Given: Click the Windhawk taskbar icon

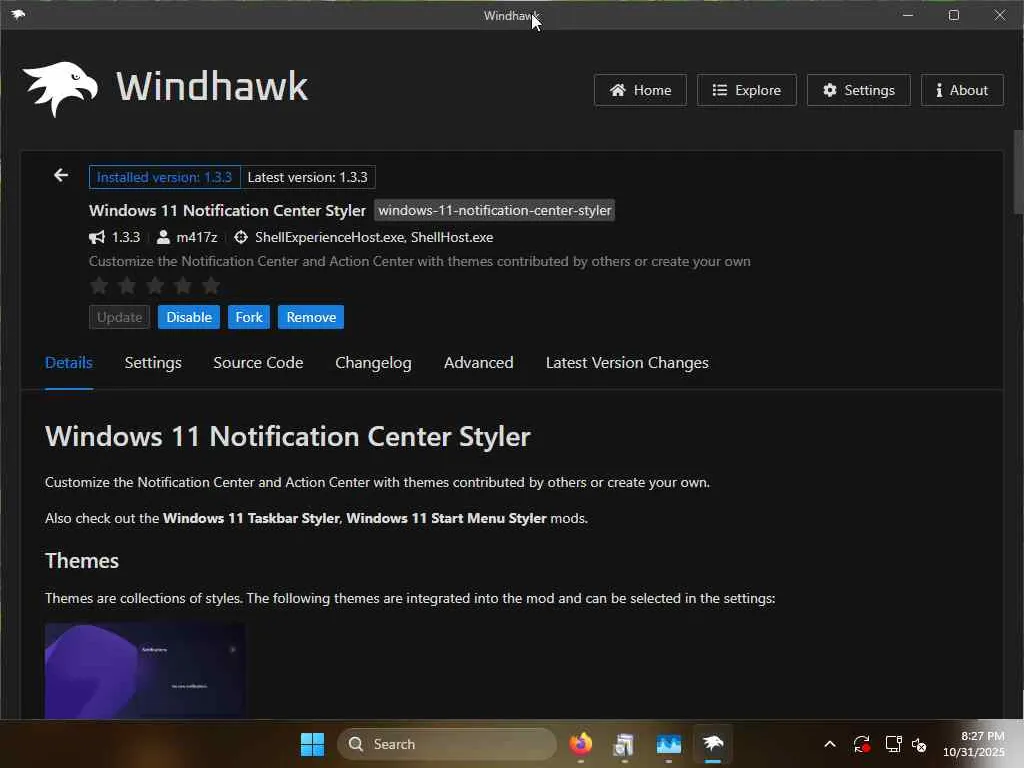Looking at the screenshot, I should [x=712, y=744].
